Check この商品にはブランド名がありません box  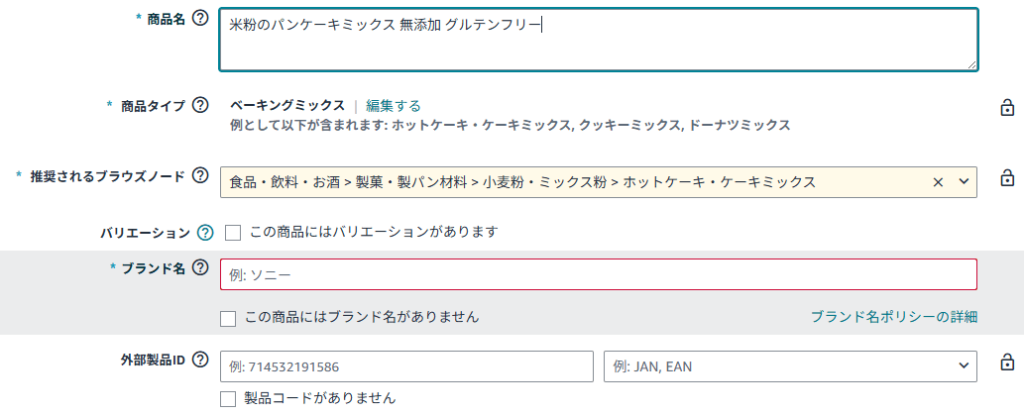click(x=228, y=319)
